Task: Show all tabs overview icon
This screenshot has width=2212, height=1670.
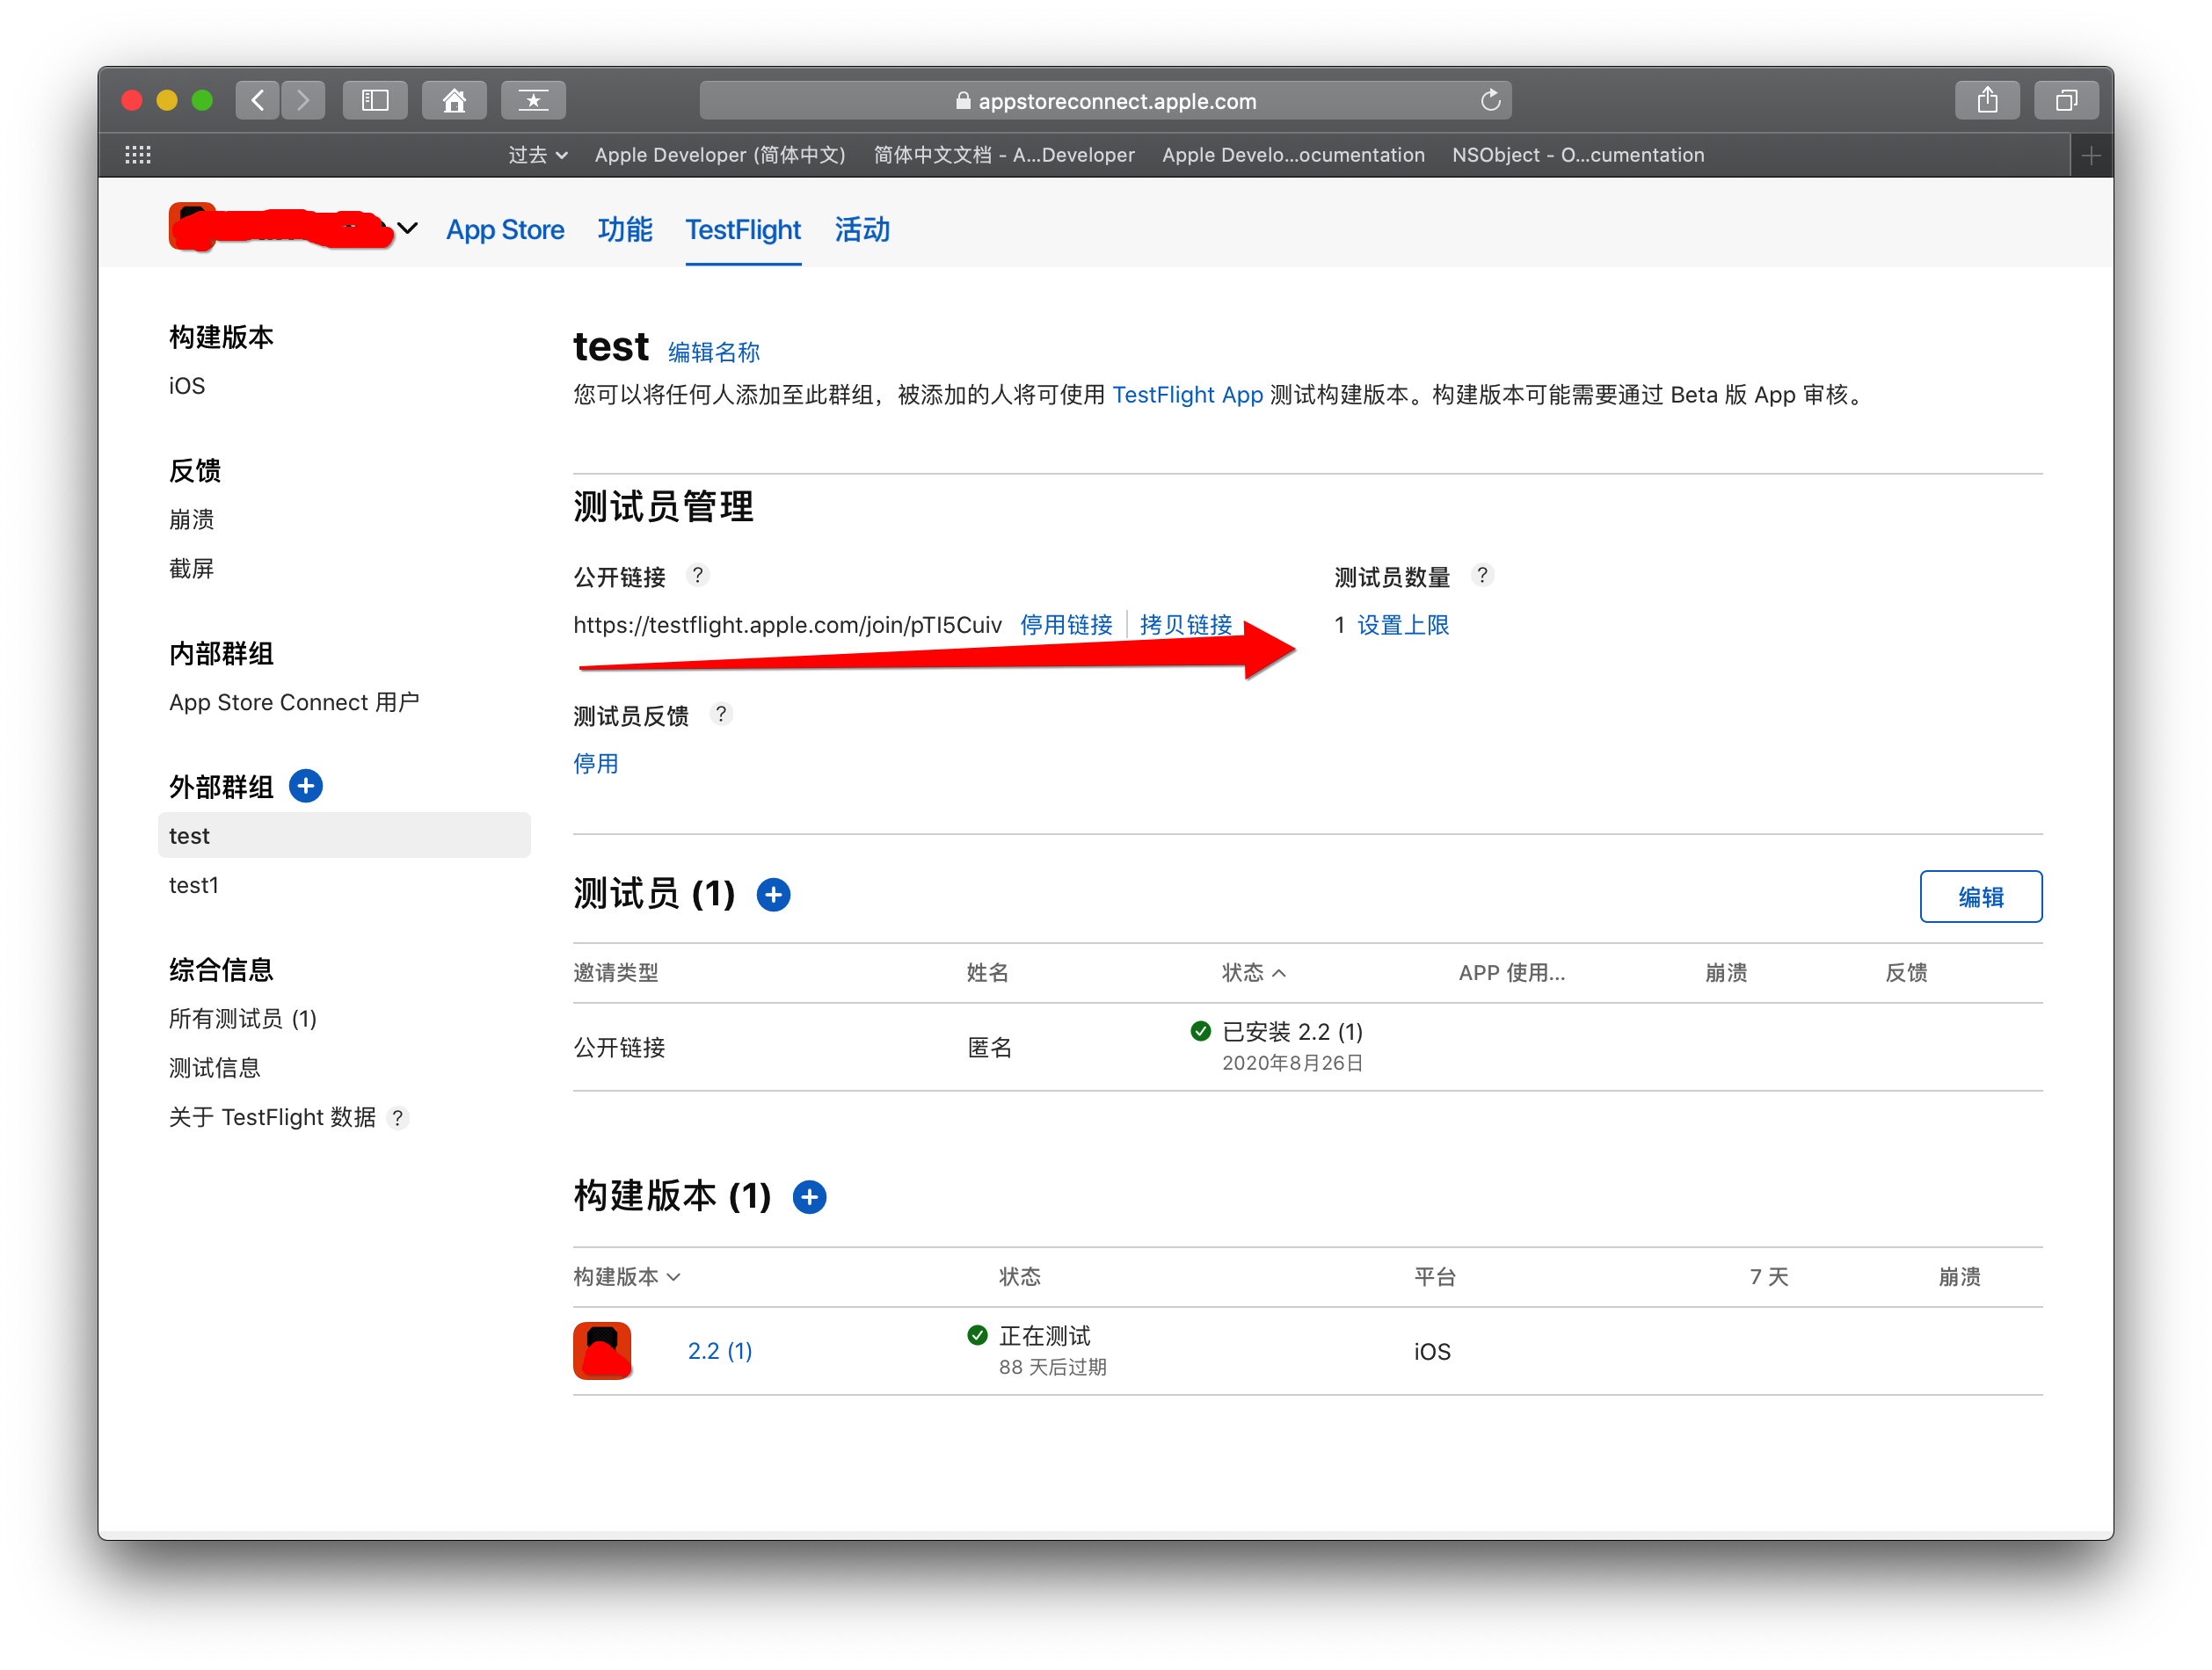Action: pos(2066,100)
